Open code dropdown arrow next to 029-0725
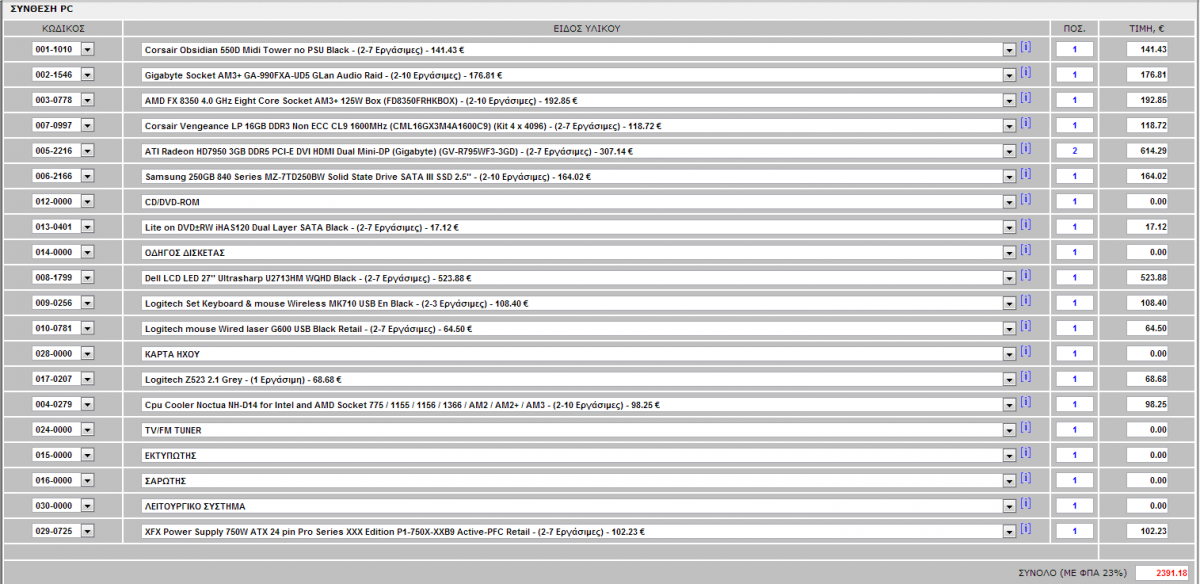 [x=87, y=531]
